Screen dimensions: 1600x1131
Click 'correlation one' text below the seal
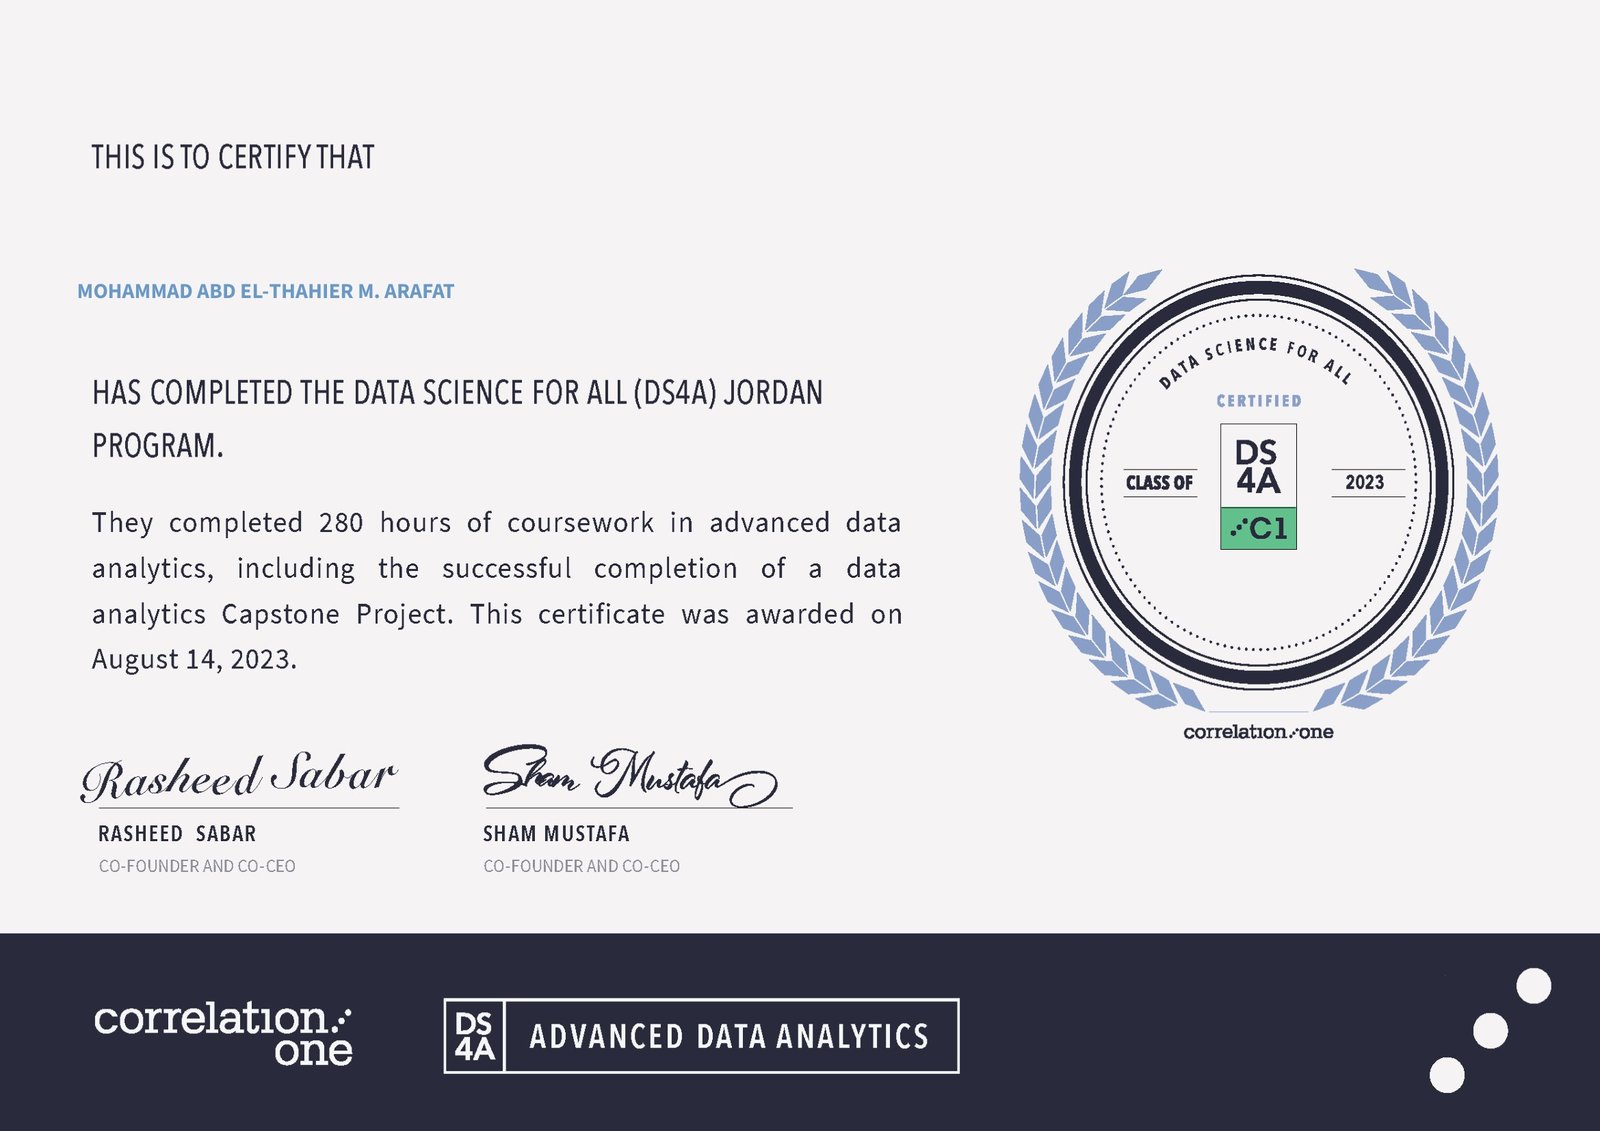pyautogui.click(x=1258, y=732)
